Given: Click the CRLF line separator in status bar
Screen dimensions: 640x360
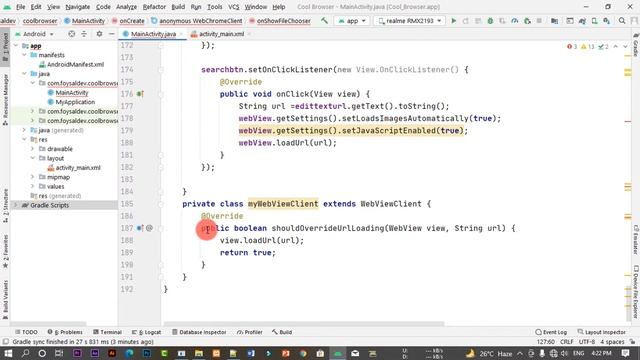Looking at the screenshot, I should click(567, 342).
